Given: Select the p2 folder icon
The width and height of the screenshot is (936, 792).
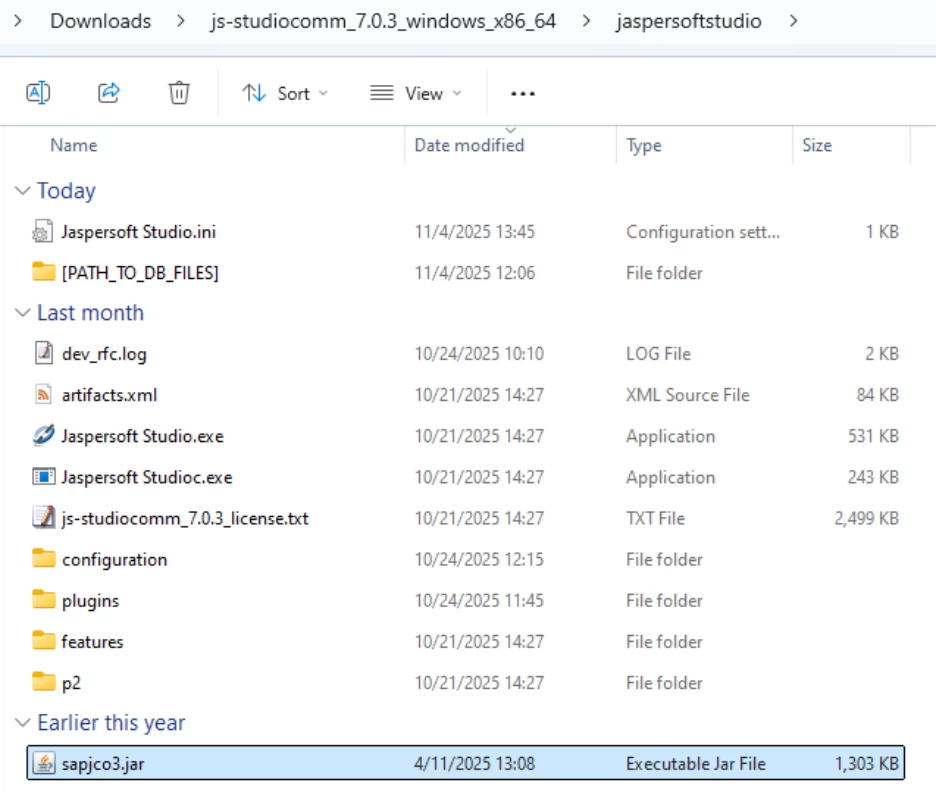Looking at the screenshot, I should click(x=43, y=682).
